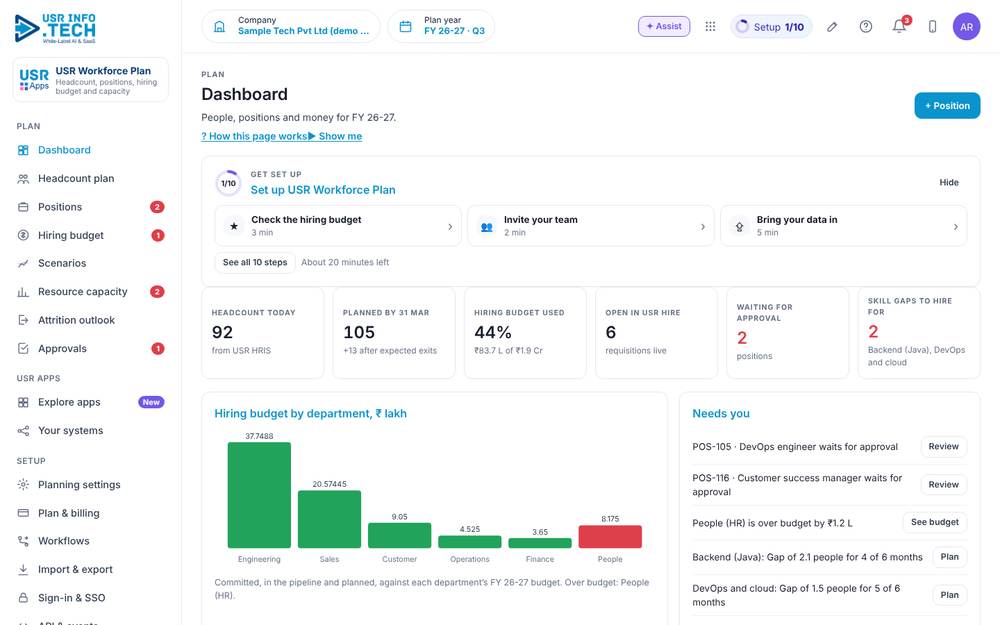Click the star icon on Check the hiring budget
The width and height of the screenshot is (1000, 625).
(x=234, y=226)
